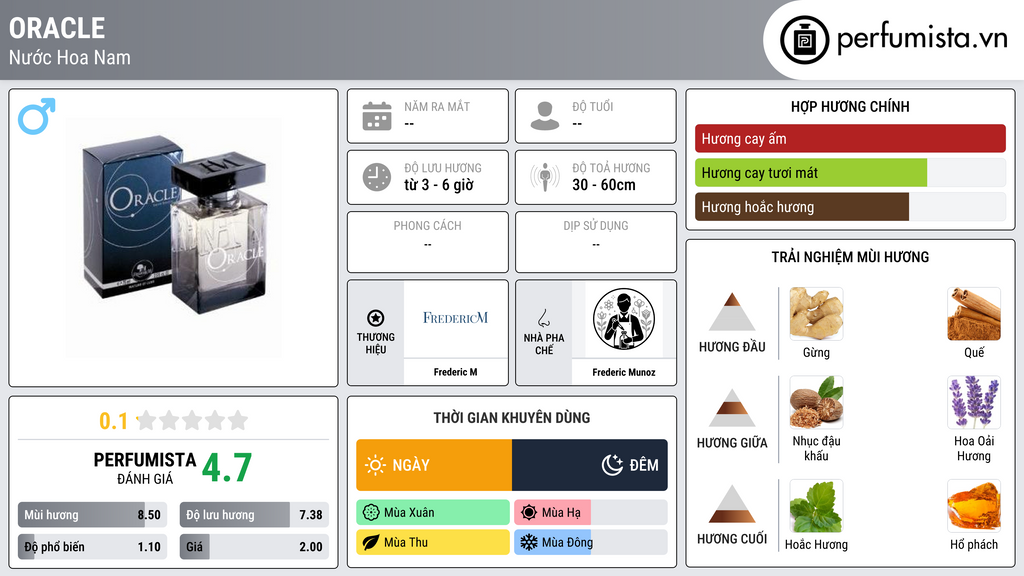Click the 'từ 3 - 6 giờ' value

(439, 185)
